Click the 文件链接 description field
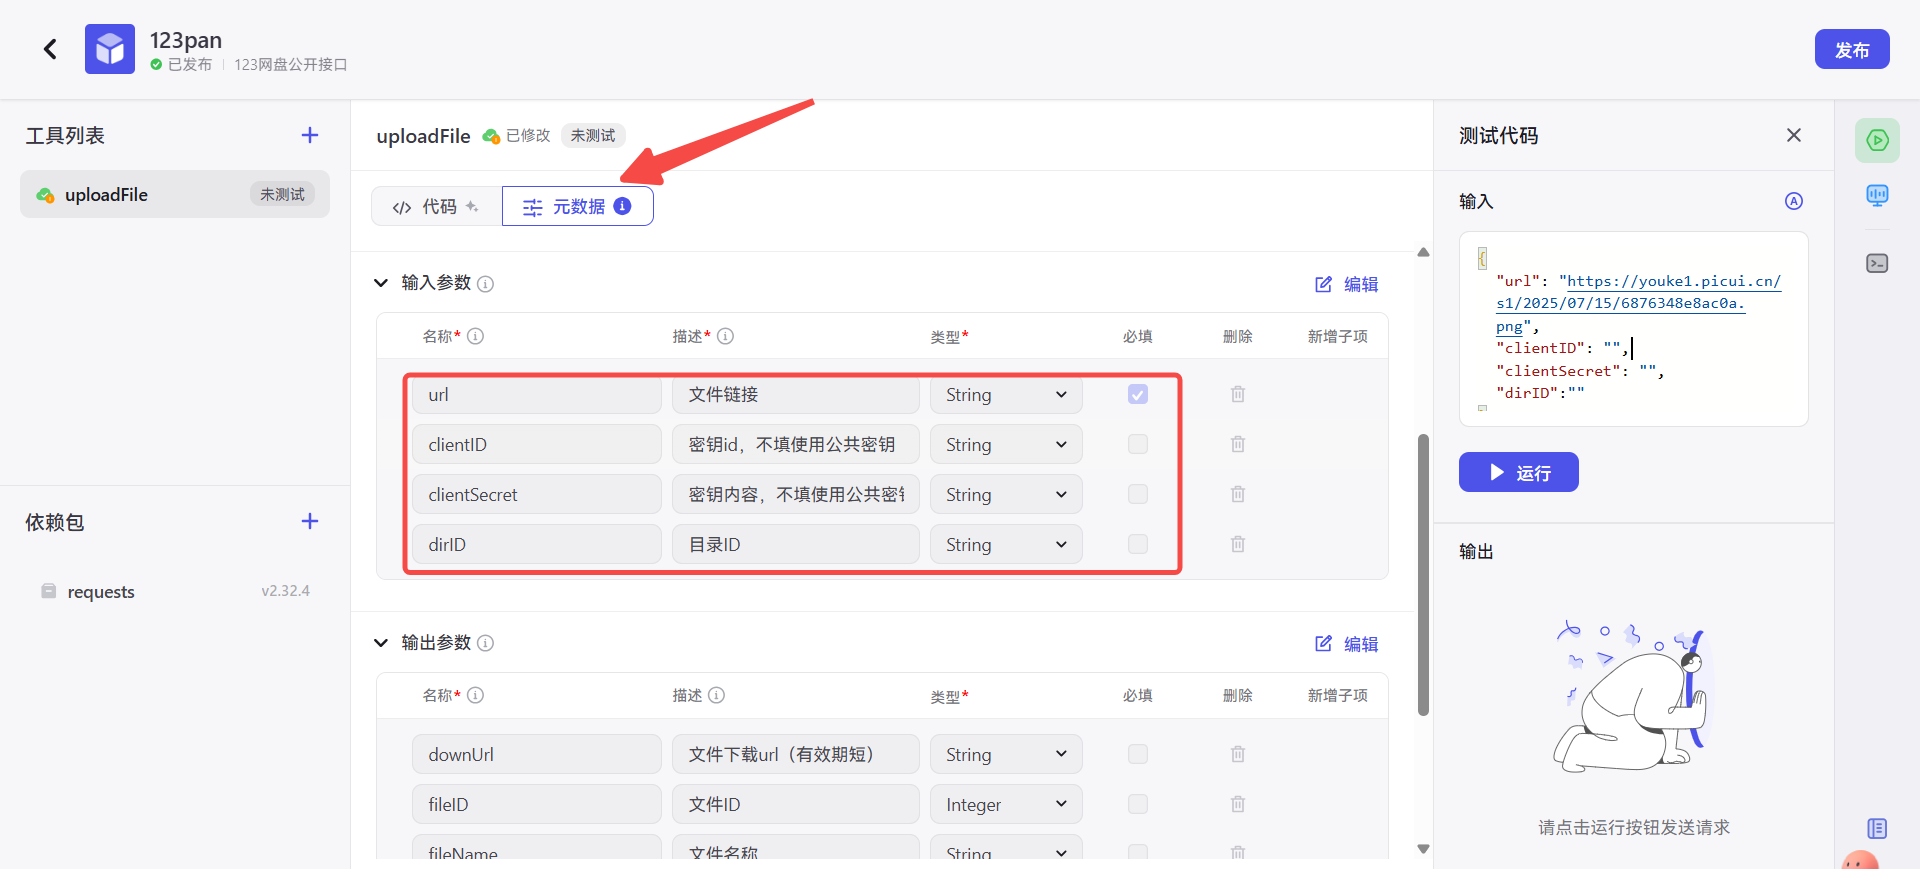This screenshot has width=1920, height=869. click(796, 394)
